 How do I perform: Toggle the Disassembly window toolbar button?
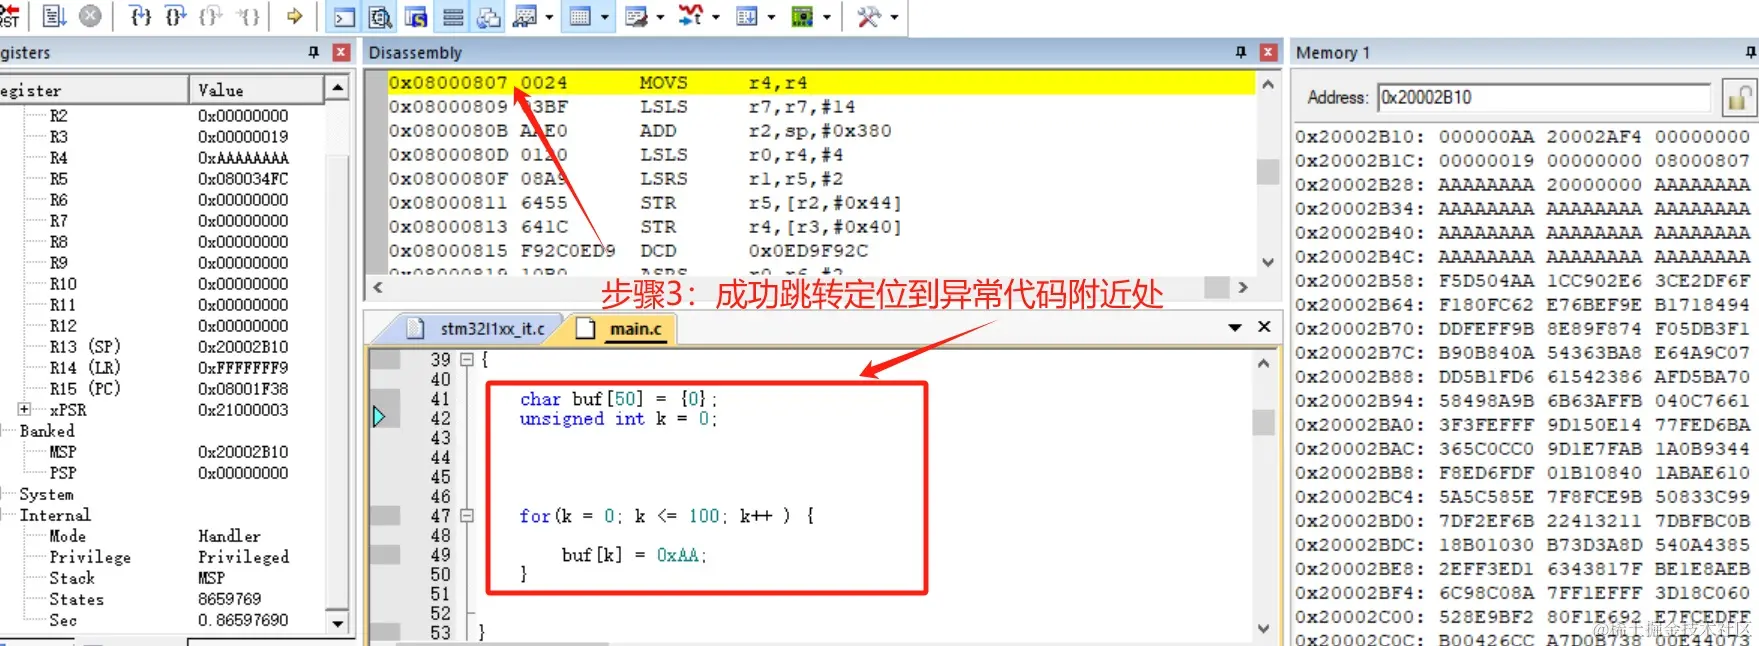coord(380,17)
